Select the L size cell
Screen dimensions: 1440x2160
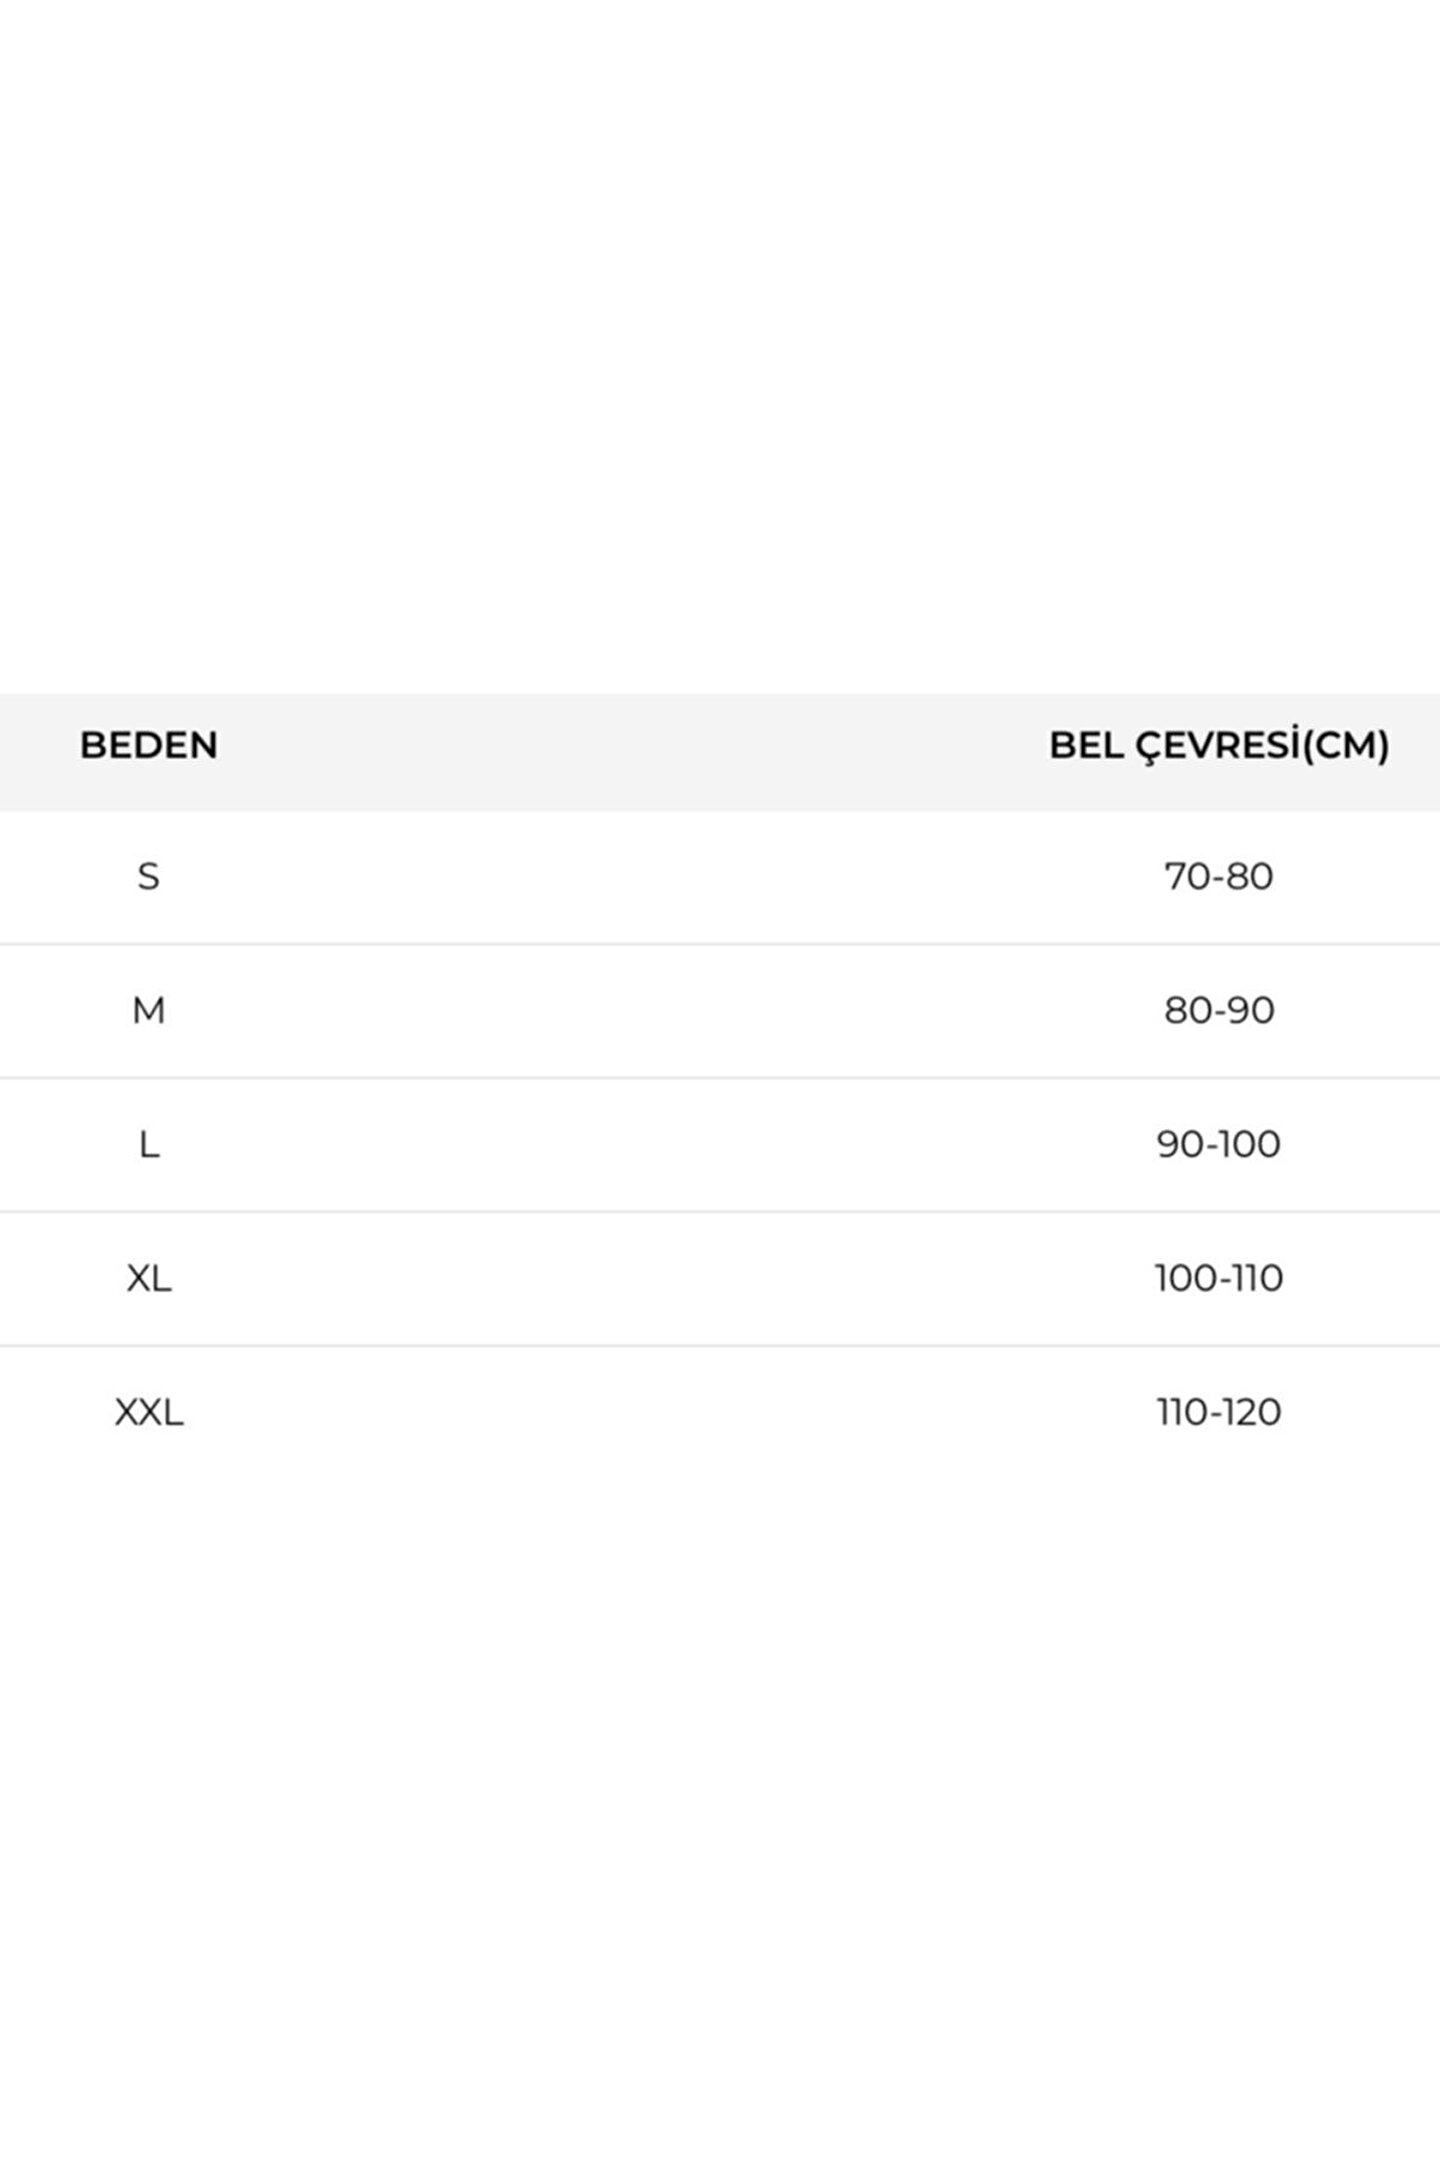pyautogui.click(x=148, y=1144)
